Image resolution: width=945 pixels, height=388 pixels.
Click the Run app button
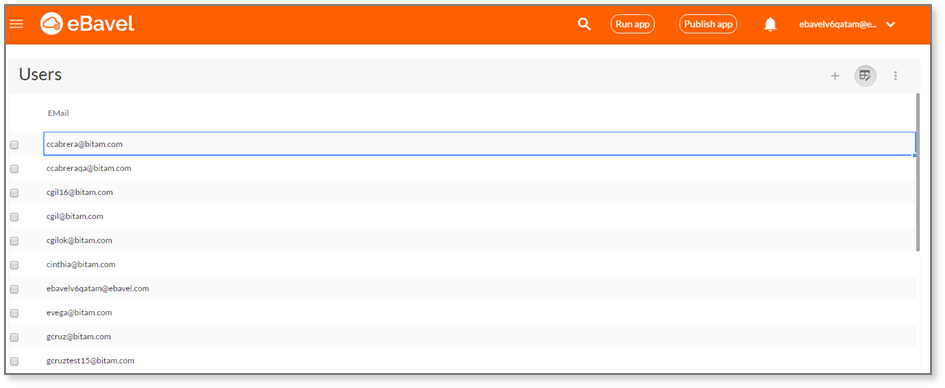click(633, 24)
